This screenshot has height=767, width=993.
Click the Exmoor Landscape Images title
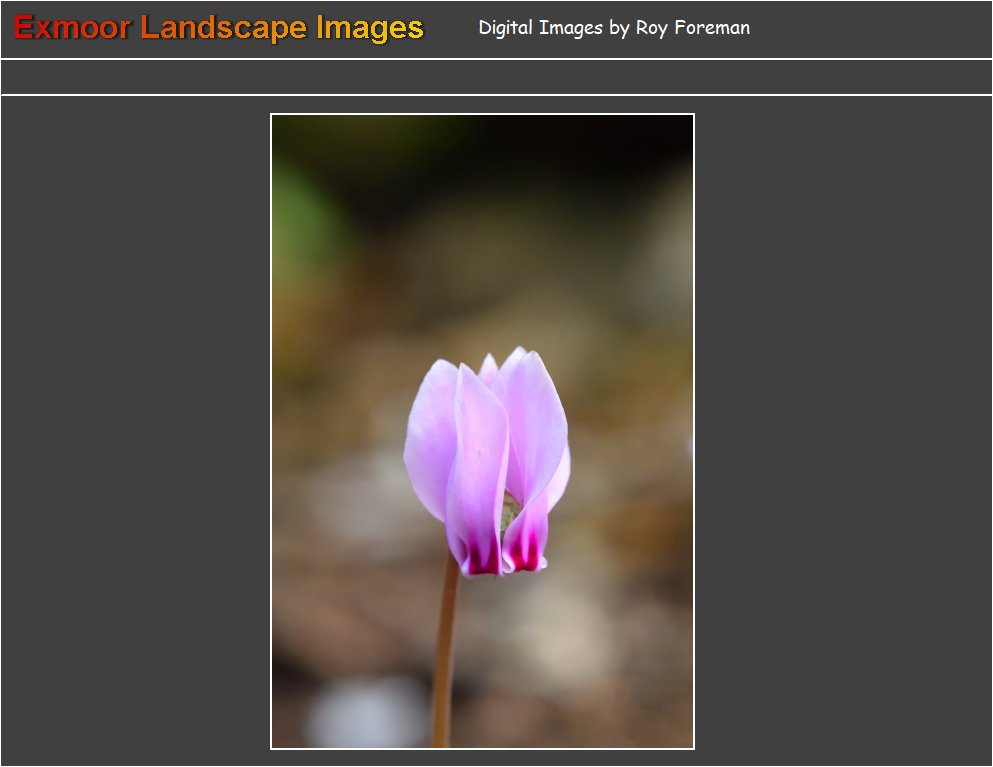[x=219, y=28]
